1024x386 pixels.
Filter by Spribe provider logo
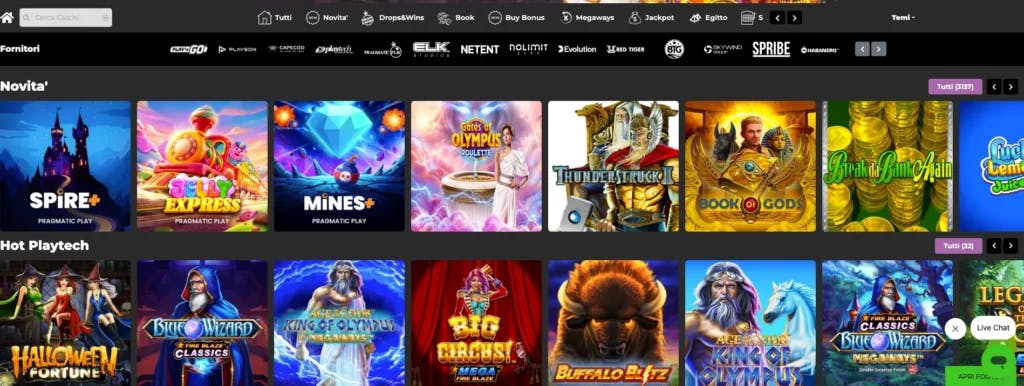771,49
